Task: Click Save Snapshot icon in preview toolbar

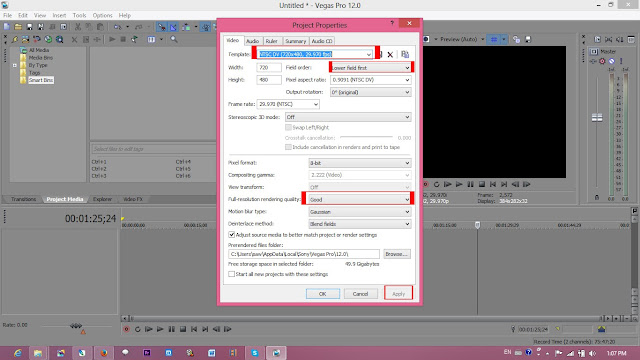Action: pos(528,39)
